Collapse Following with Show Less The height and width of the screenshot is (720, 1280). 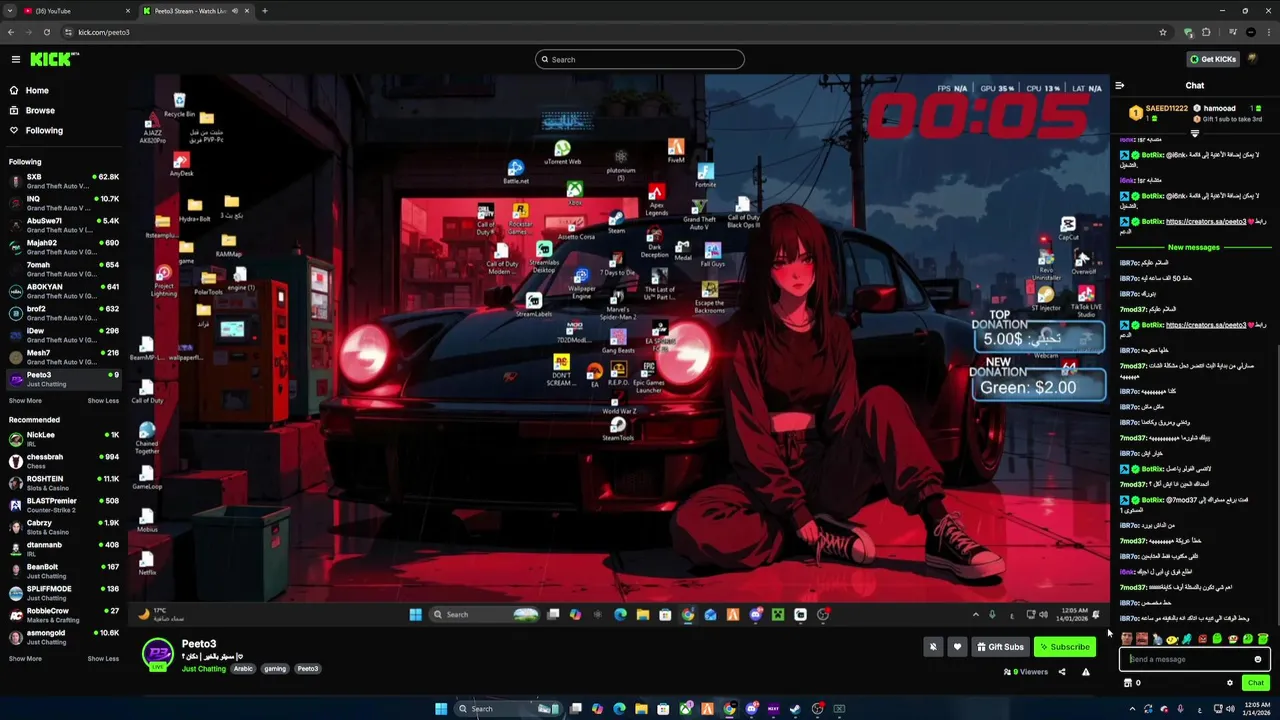103,401
